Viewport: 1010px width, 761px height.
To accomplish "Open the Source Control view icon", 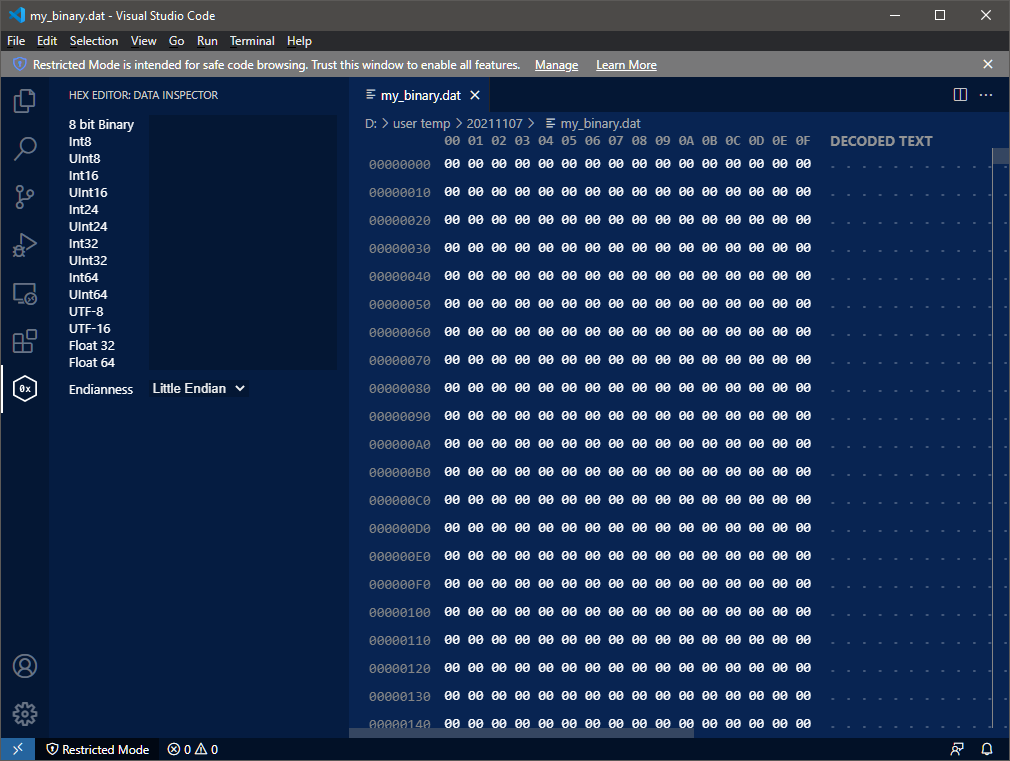I will tap(24, 197).
